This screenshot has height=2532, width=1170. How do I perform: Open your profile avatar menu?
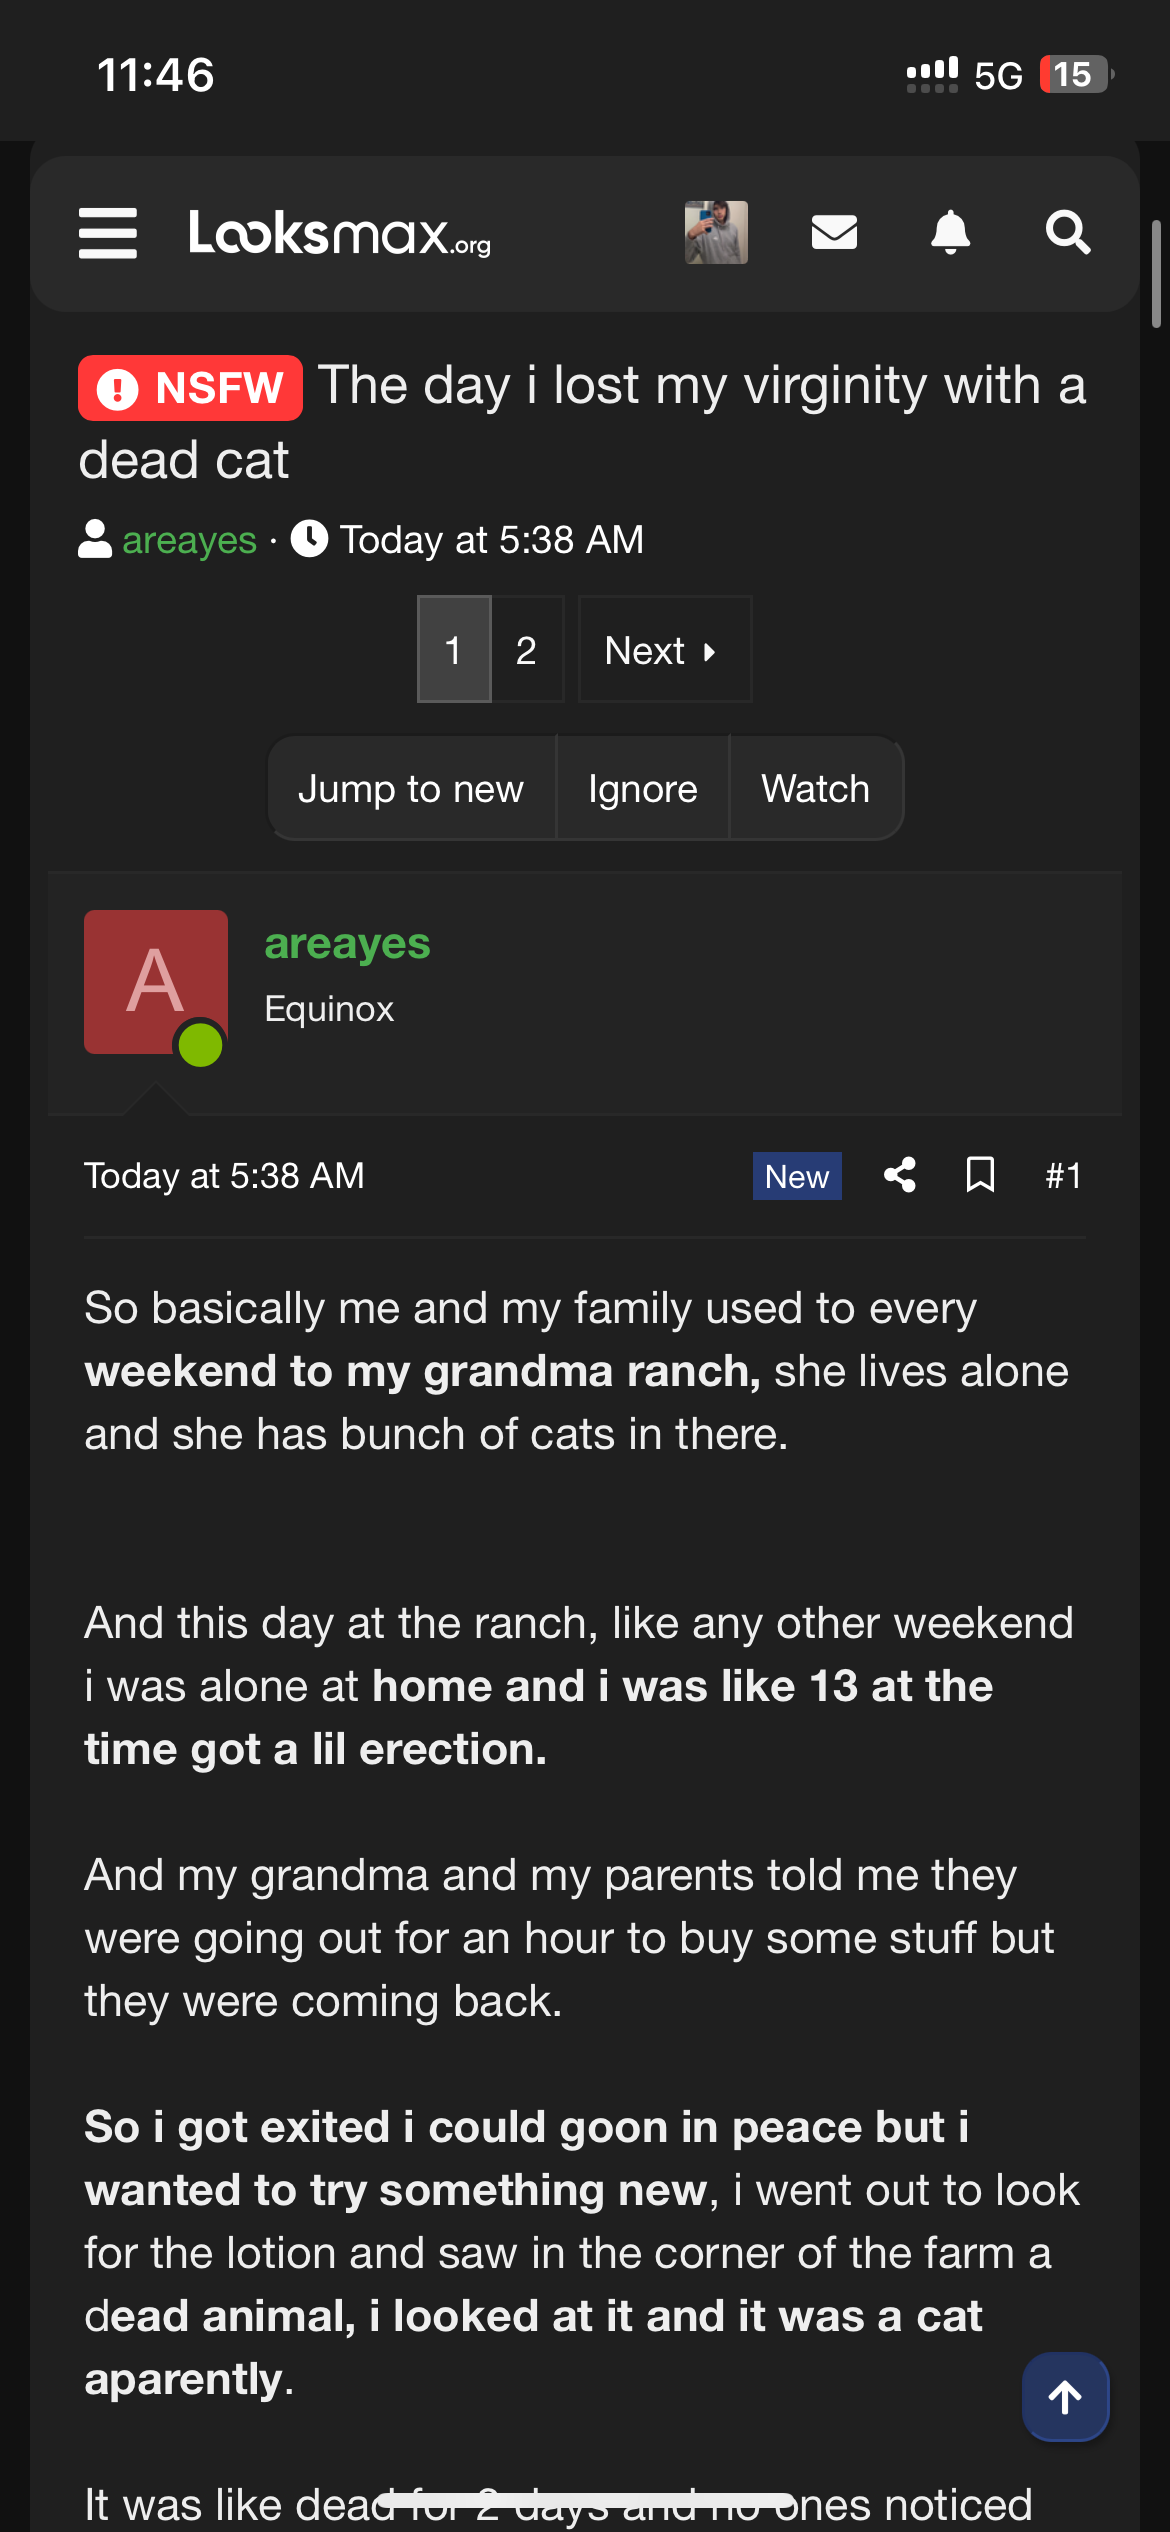[716, 233]
